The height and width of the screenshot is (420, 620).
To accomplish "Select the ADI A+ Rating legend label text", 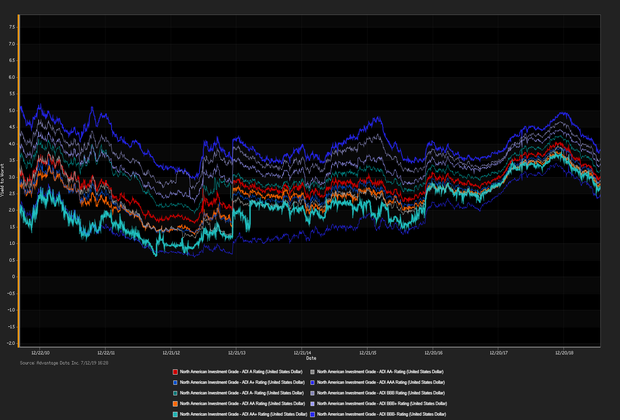I will (242, 383).
